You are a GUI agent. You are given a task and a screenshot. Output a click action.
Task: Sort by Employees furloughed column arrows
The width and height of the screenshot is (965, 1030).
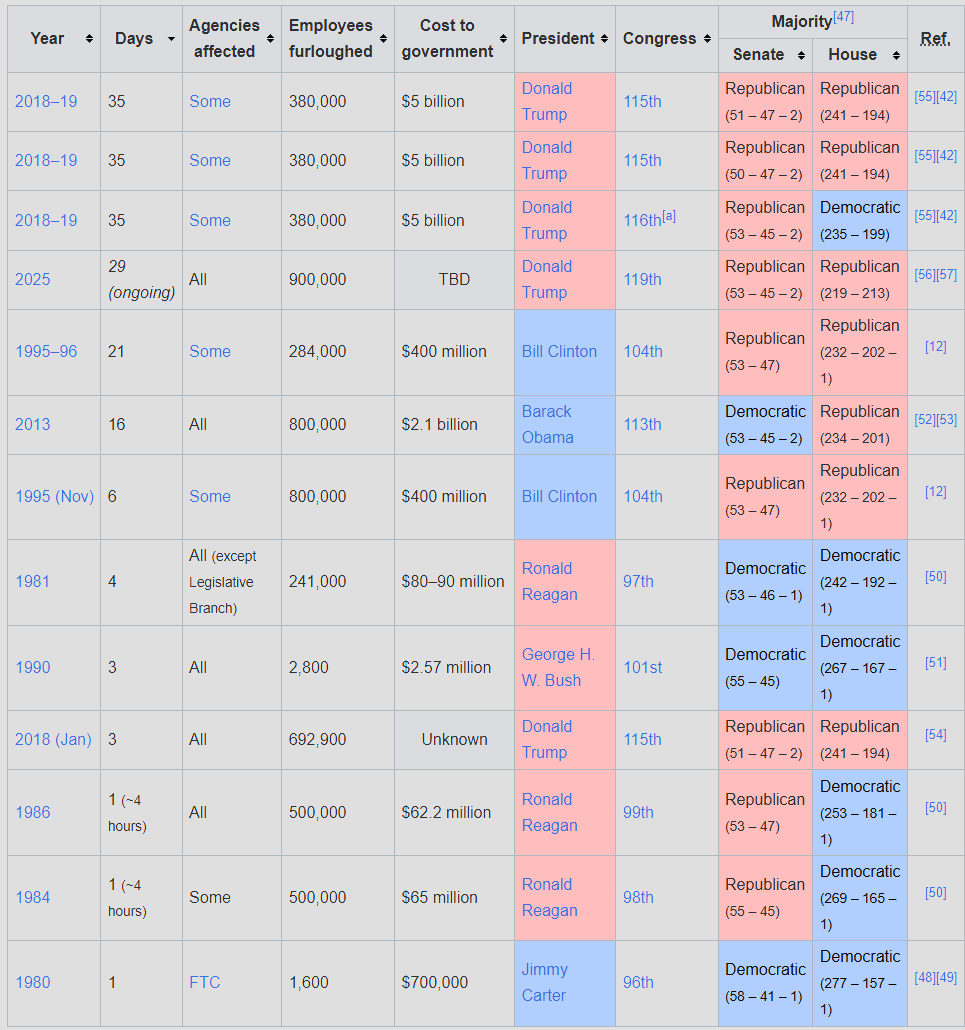[383, 39]
